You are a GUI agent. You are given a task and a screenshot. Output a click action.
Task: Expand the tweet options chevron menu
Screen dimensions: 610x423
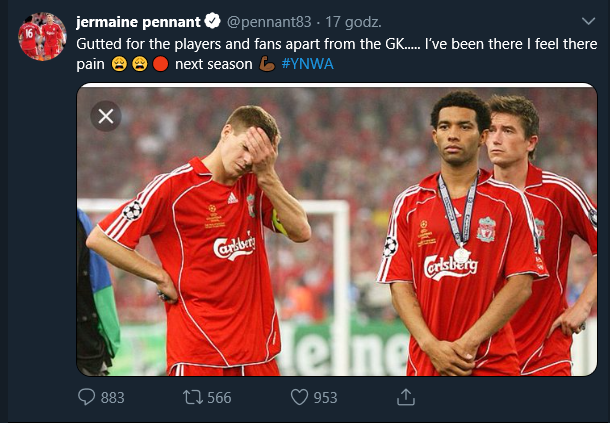point(587,21)
